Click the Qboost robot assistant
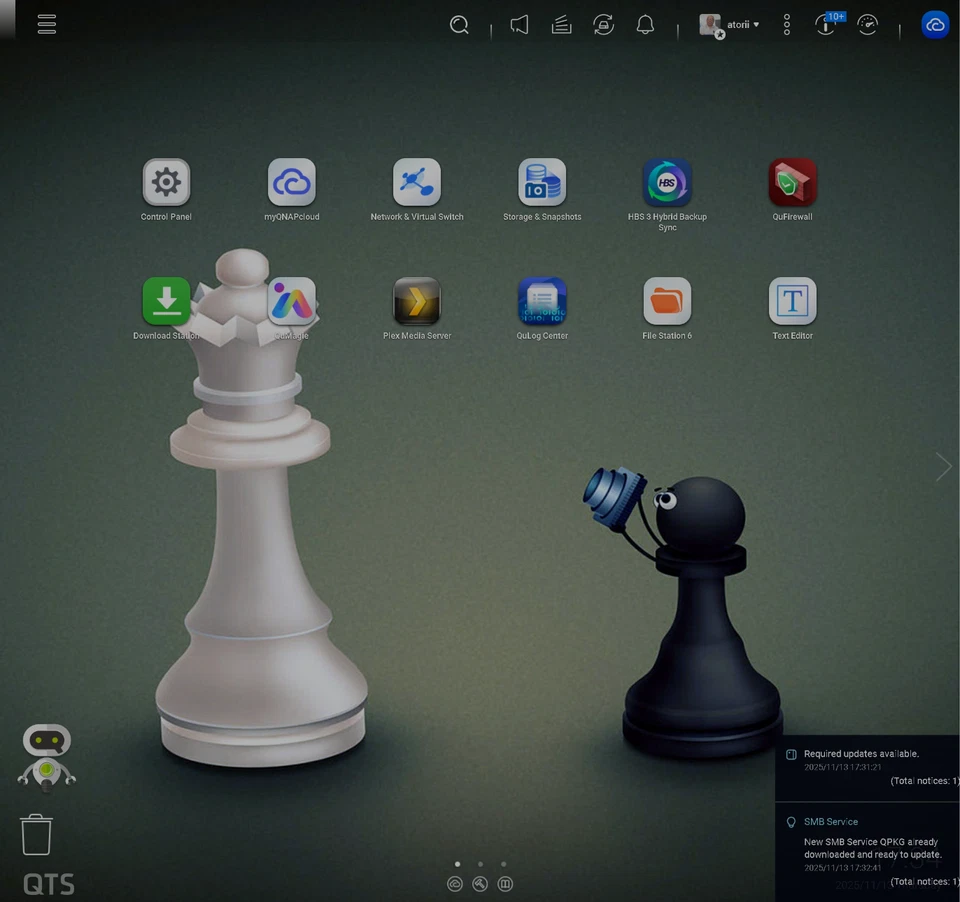This screenshot has width=960, height=902. pos(47,757)
